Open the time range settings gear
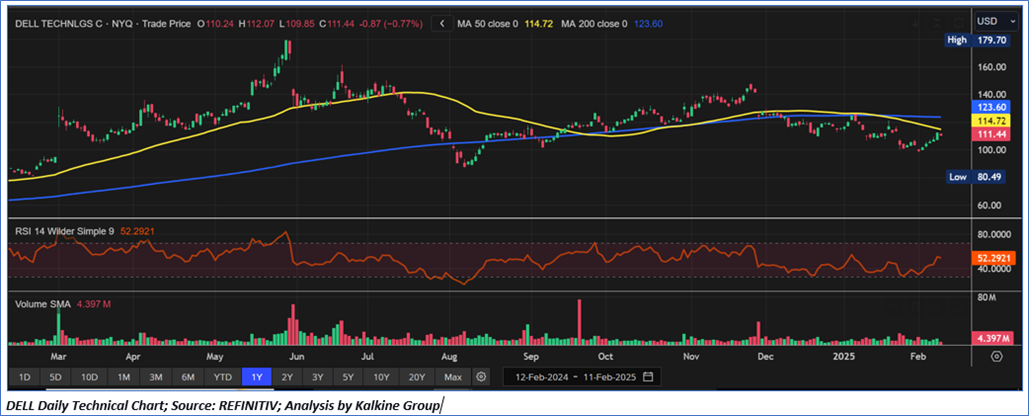1029x416 pixels. pos(481,377)
